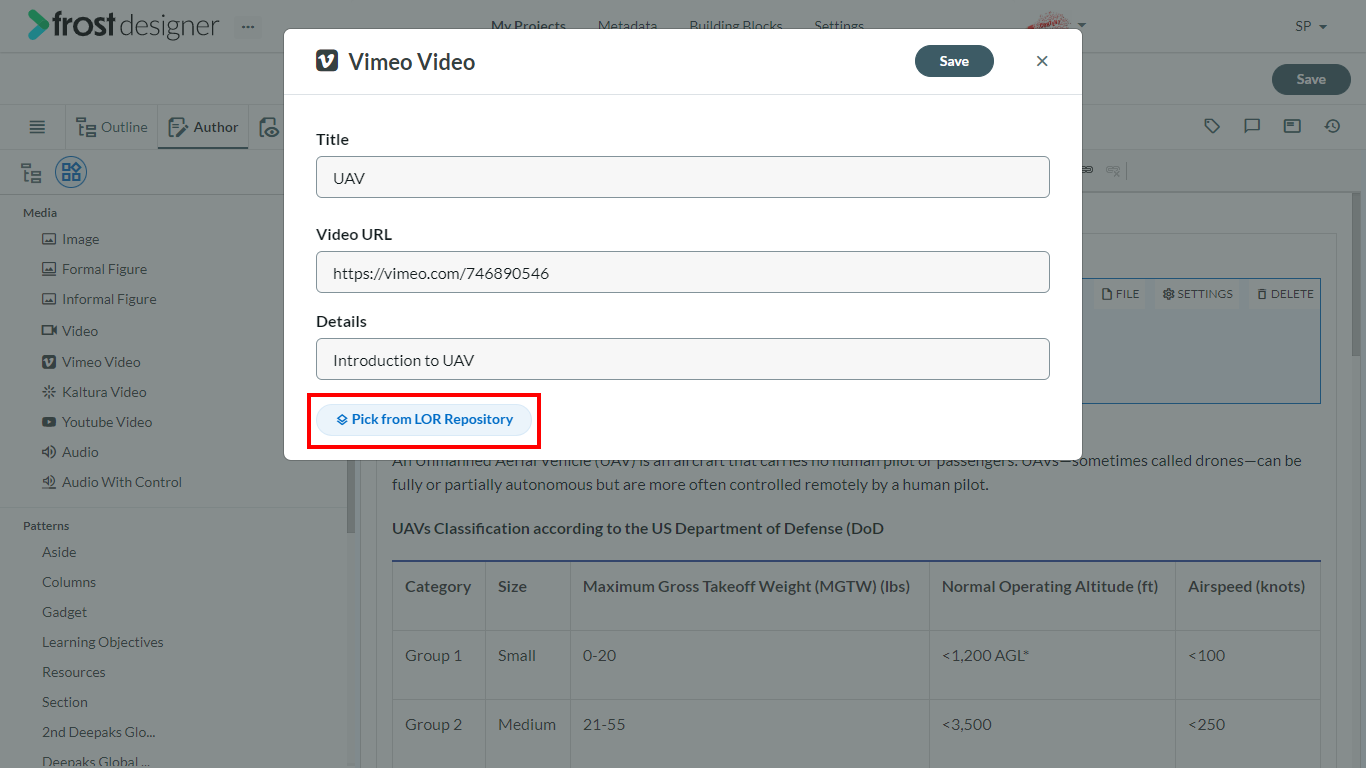This screenshot has width=1366, height=768.
Task: Open the version history icon
Action: pyautogui.click(x=1332, y=126)
